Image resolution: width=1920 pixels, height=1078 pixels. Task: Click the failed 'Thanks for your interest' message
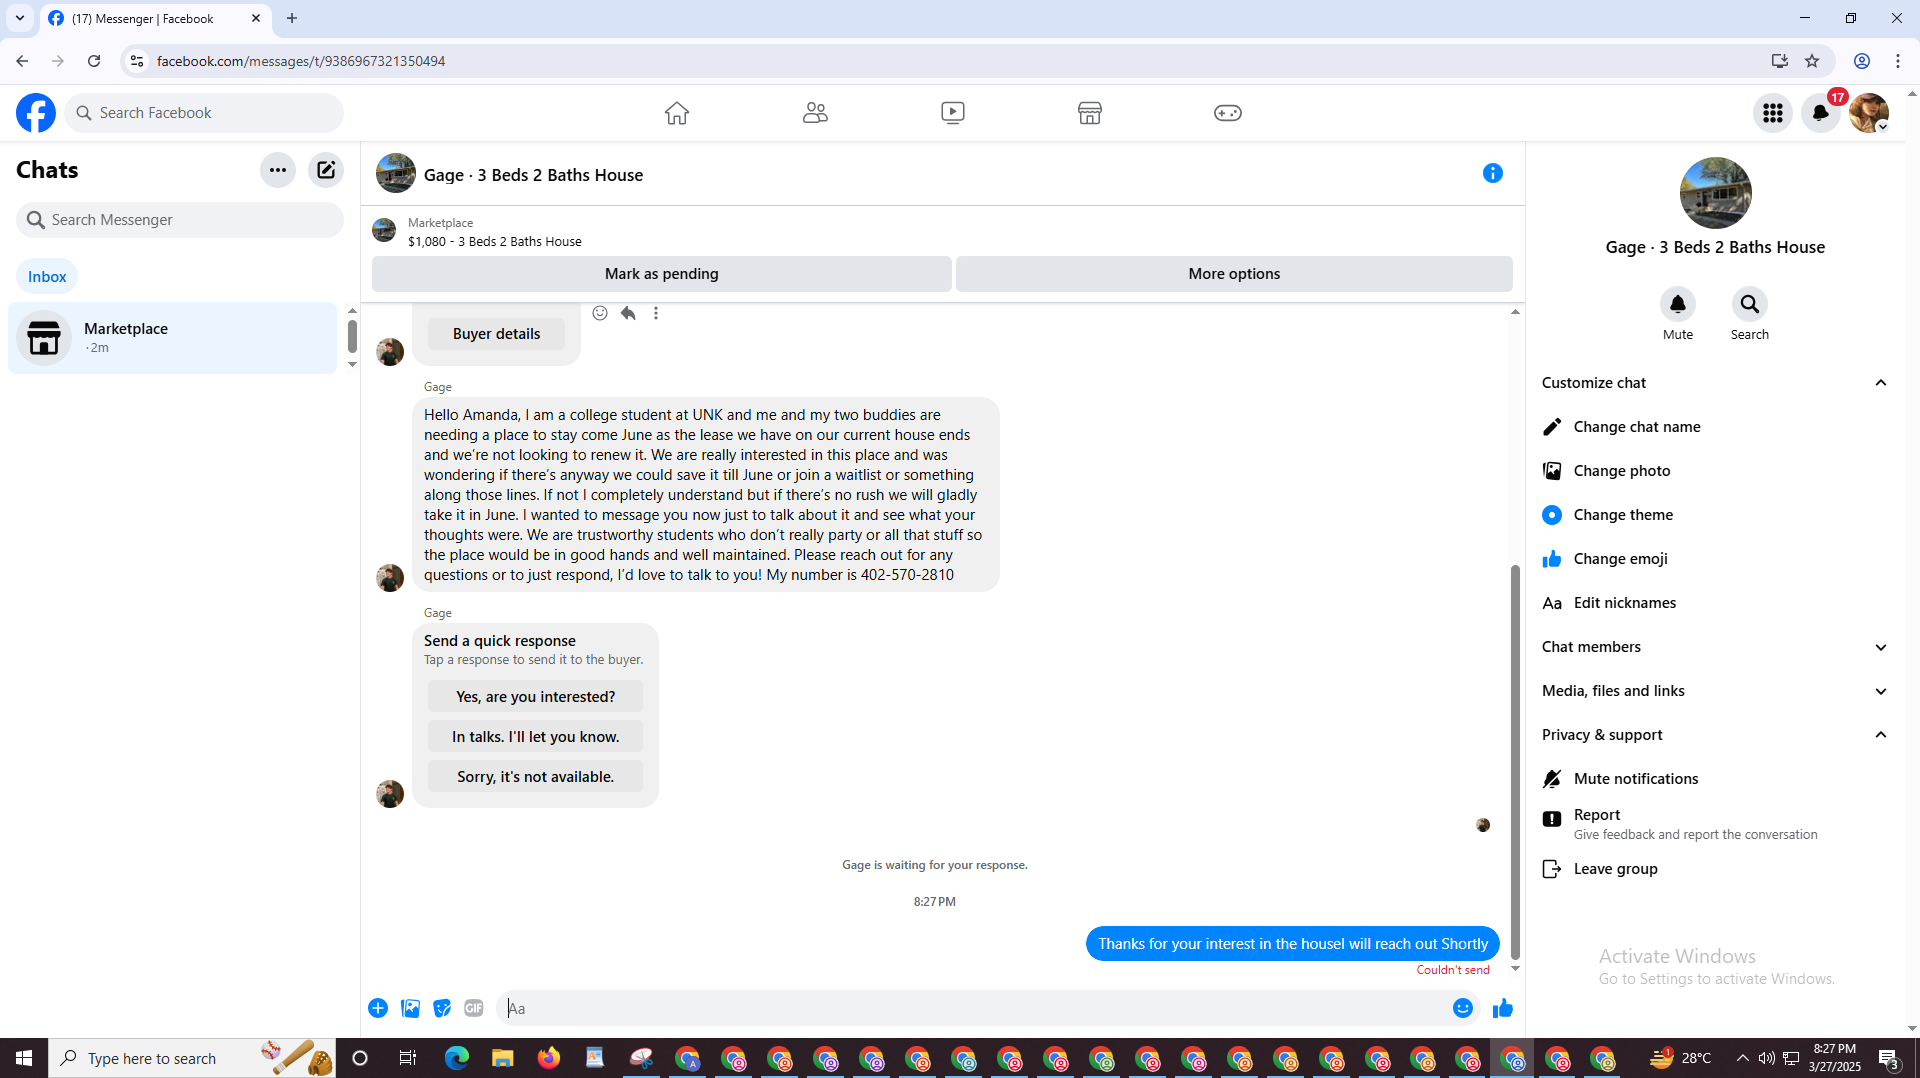point(1293,944)
